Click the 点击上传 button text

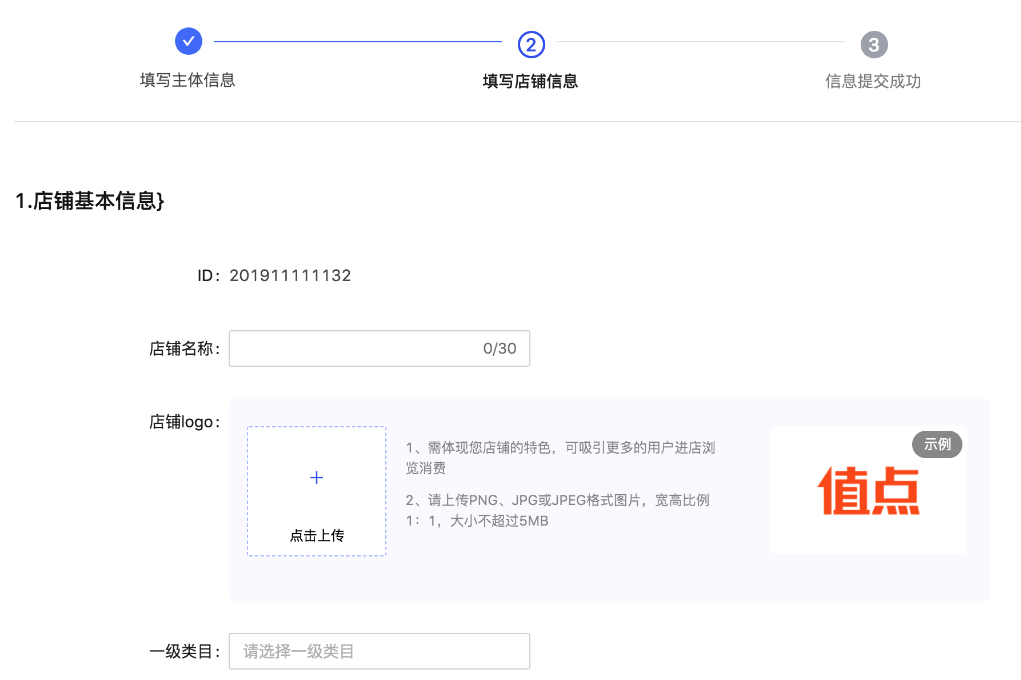coord(316,536)
